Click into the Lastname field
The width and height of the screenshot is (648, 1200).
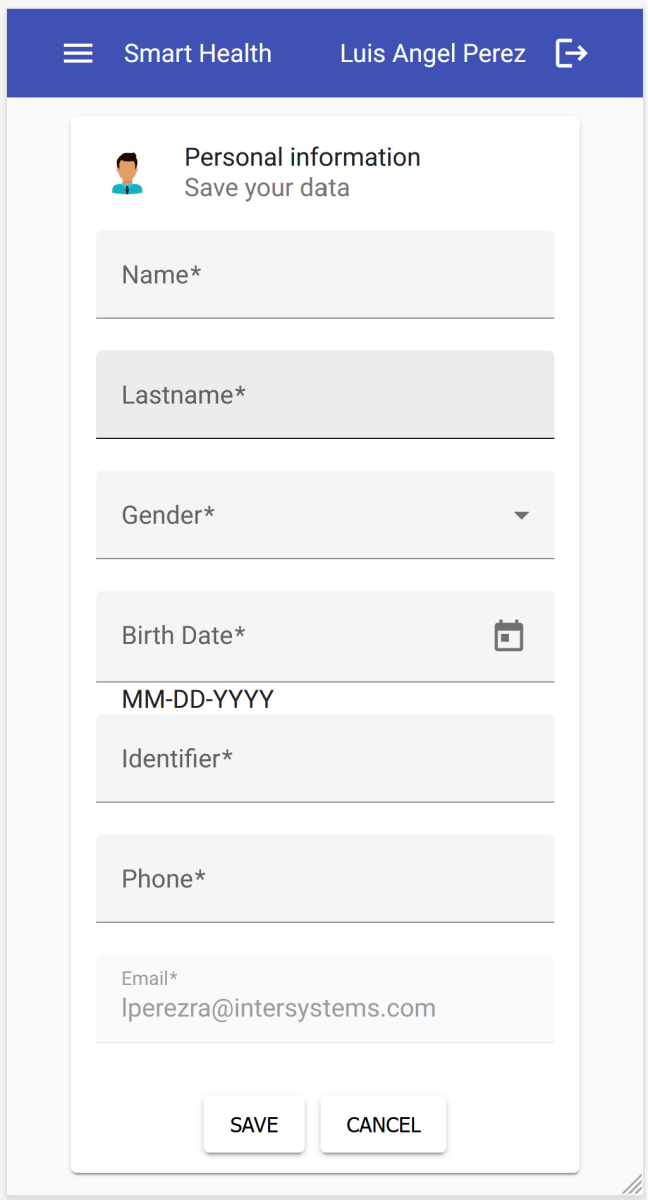pos(325,395)
